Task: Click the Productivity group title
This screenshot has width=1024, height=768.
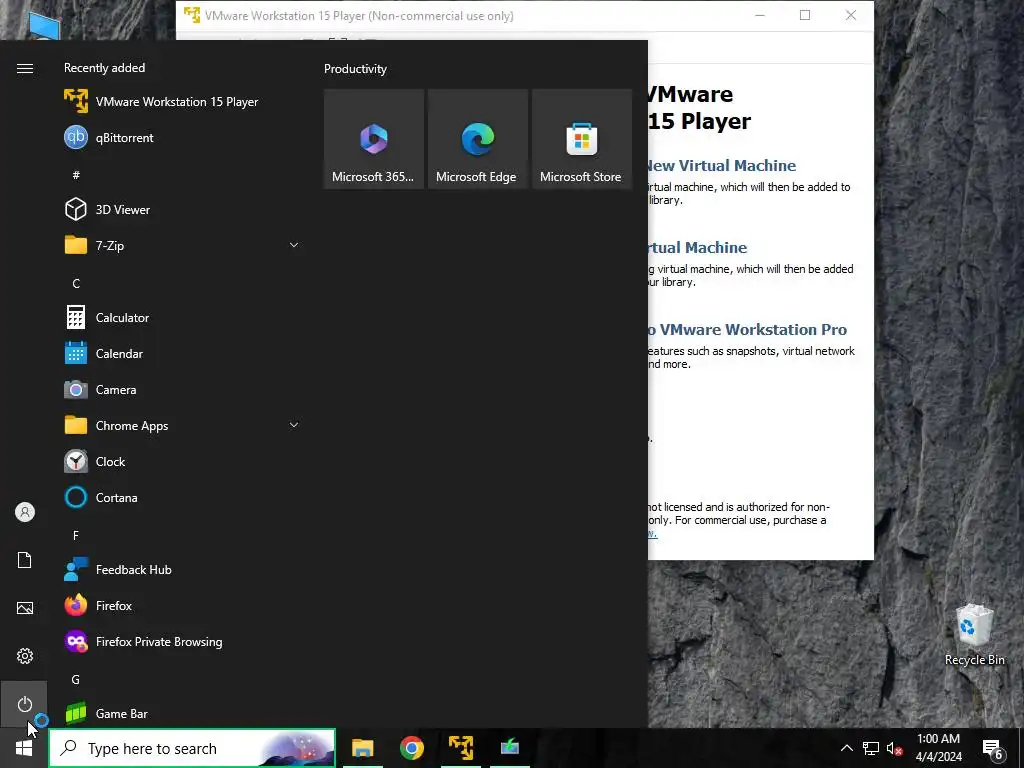Action: point(355,69)
